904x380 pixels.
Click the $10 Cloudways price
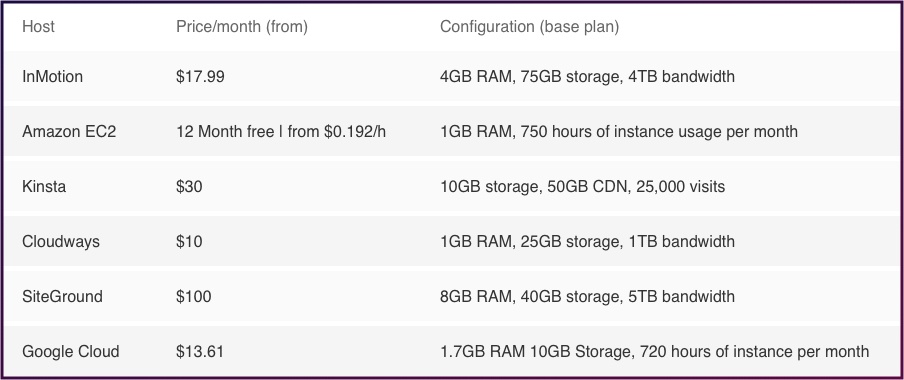(x=189, y=241)
